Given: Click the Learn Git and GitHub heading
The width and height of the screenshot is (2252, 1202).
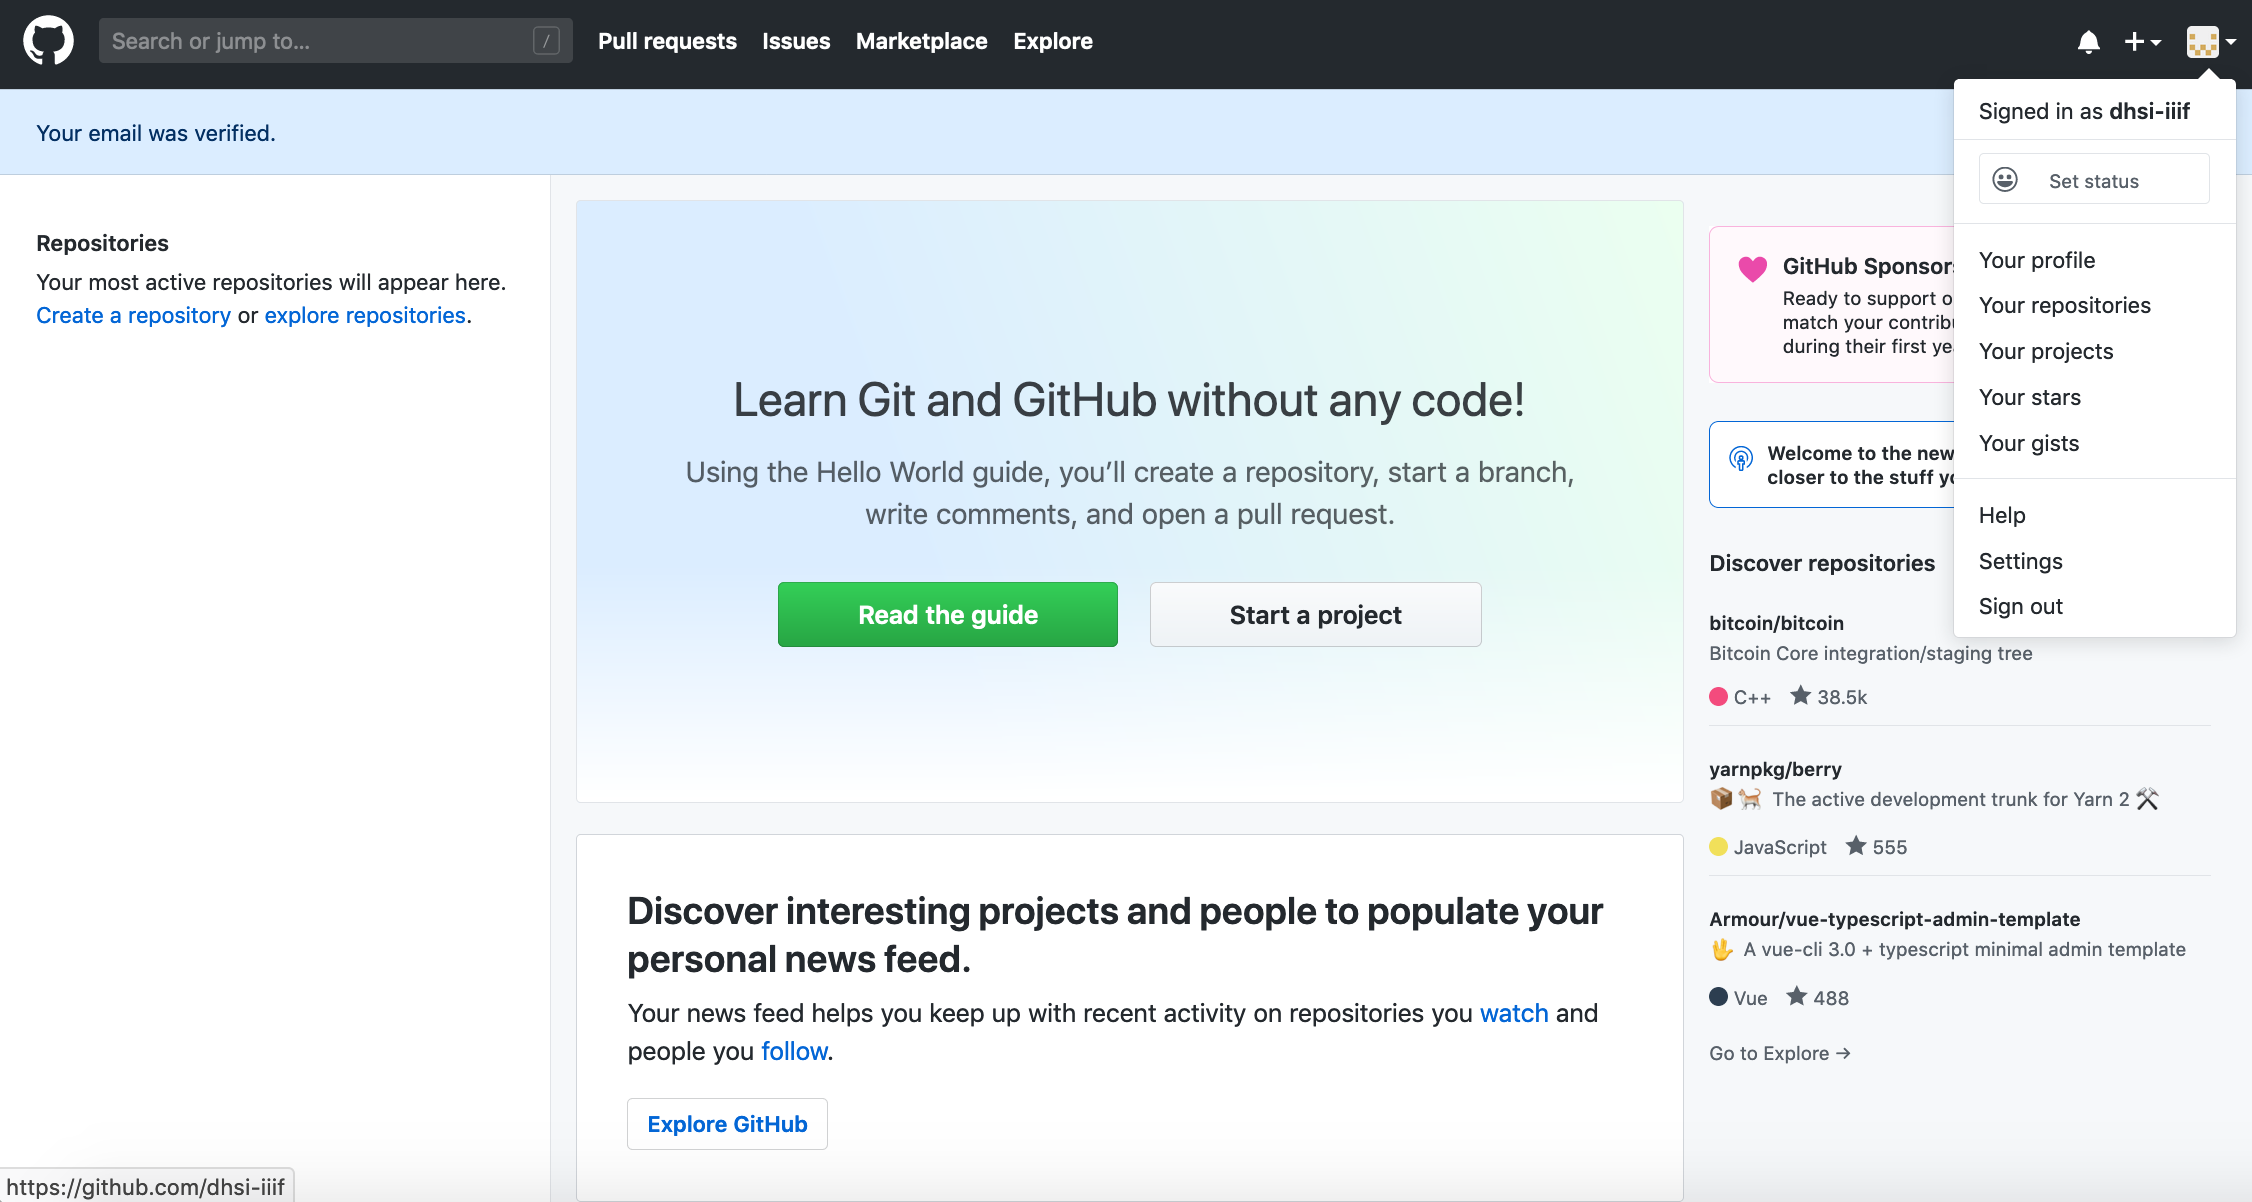Looking at the screenshot, I should click(1129, 400).
